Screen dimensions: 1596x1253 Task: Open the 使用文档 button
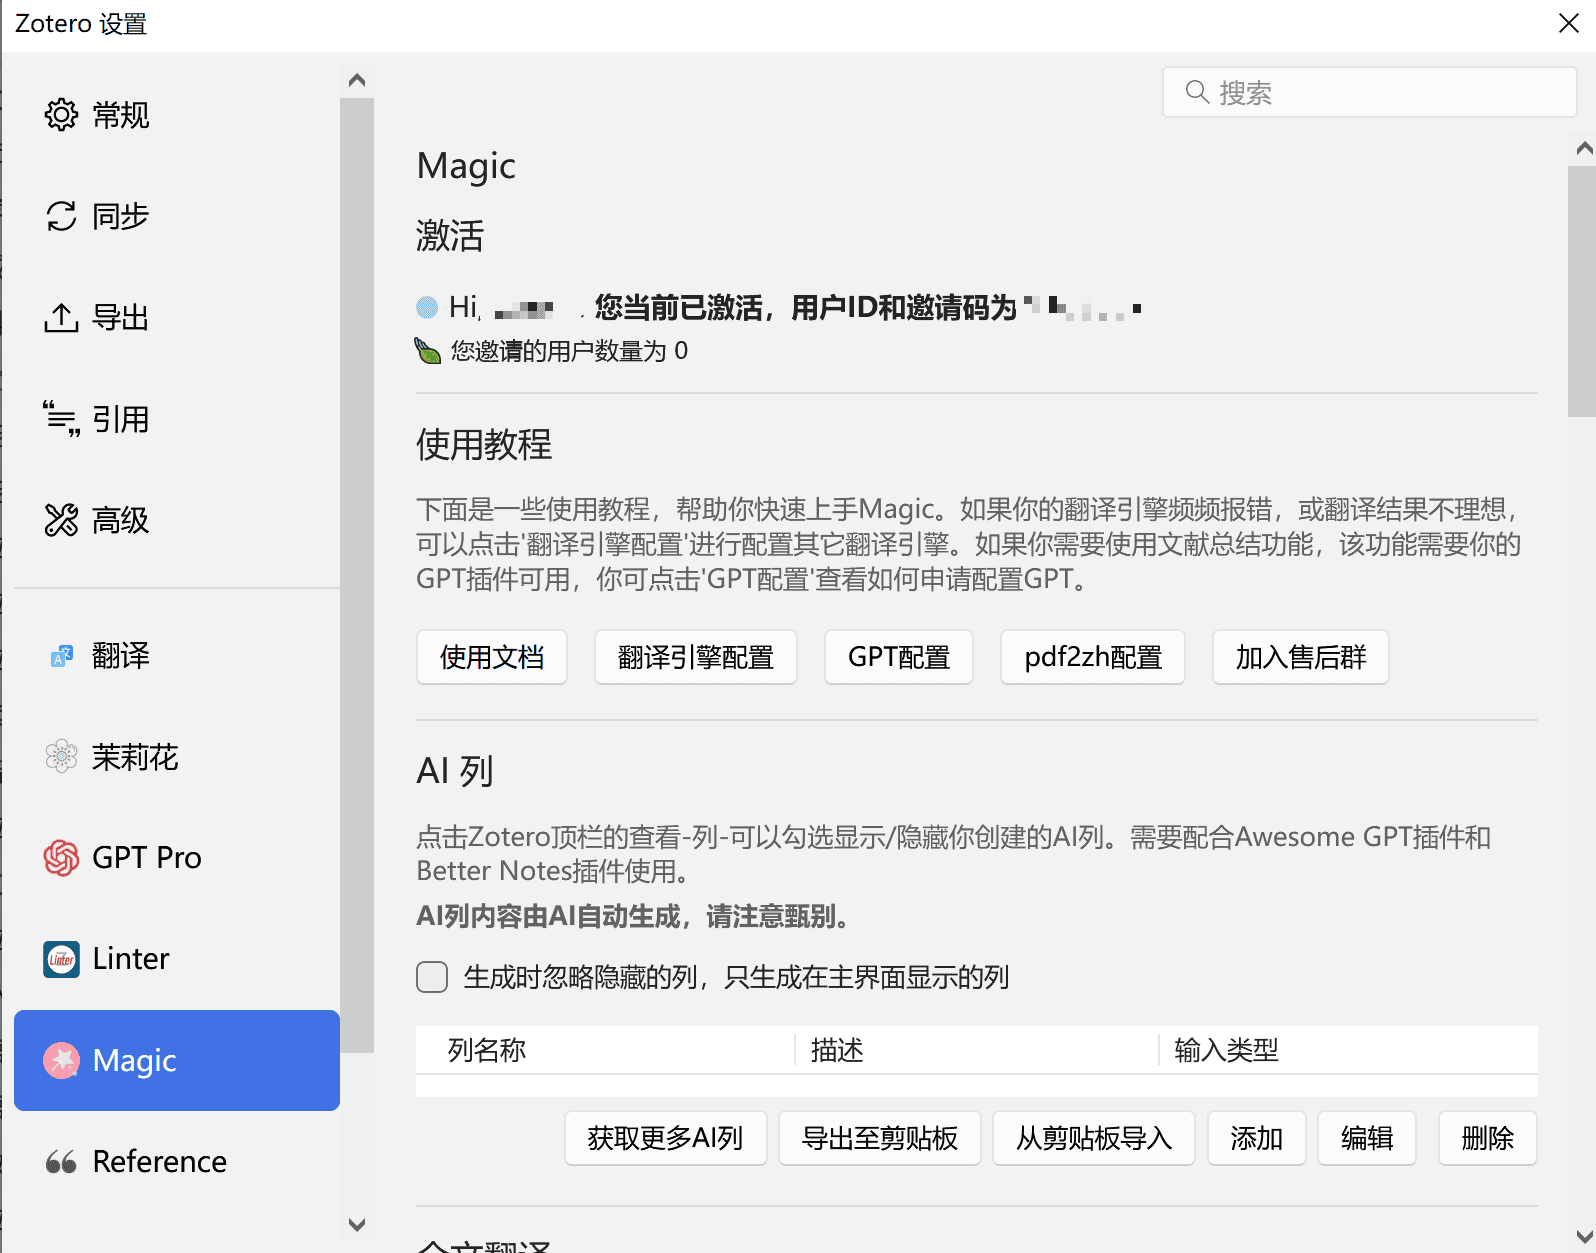click(x=492, y=657)
